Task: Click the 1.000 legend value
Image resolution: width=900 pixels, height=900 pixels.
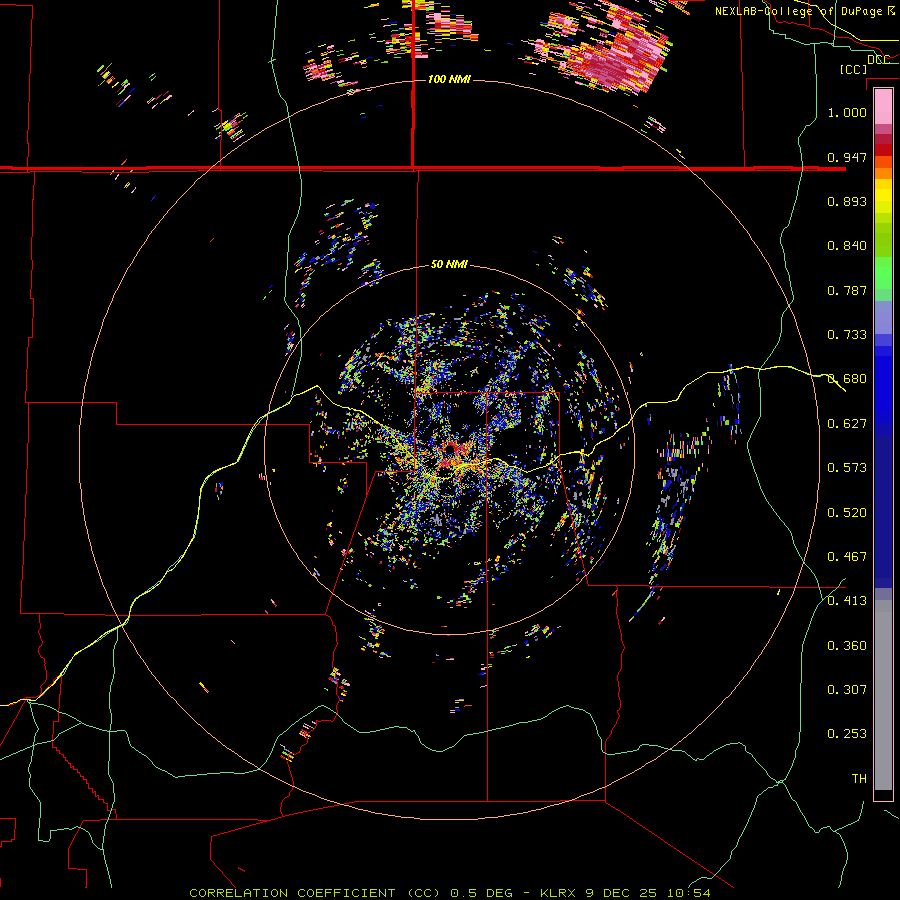Action: click(847, 112)
